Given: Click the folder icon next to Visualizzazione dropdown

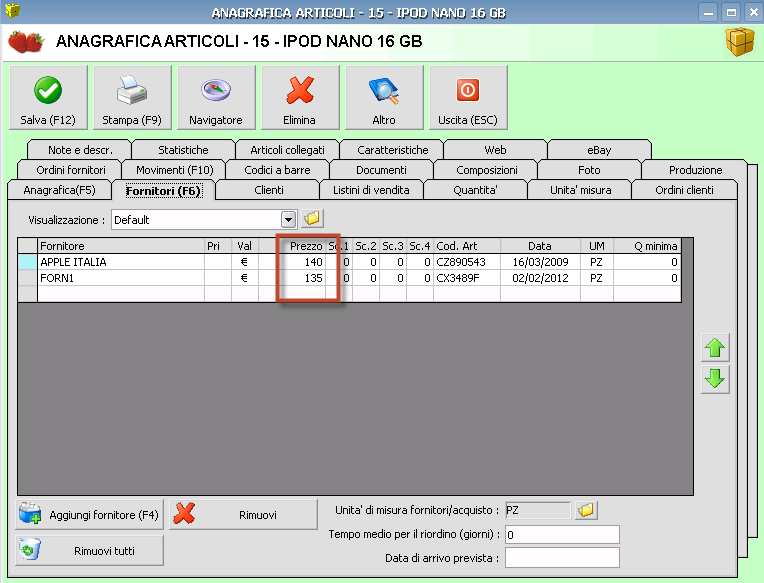Looking at the screenshot, I should pyautogui.click(x=312, y=218).
